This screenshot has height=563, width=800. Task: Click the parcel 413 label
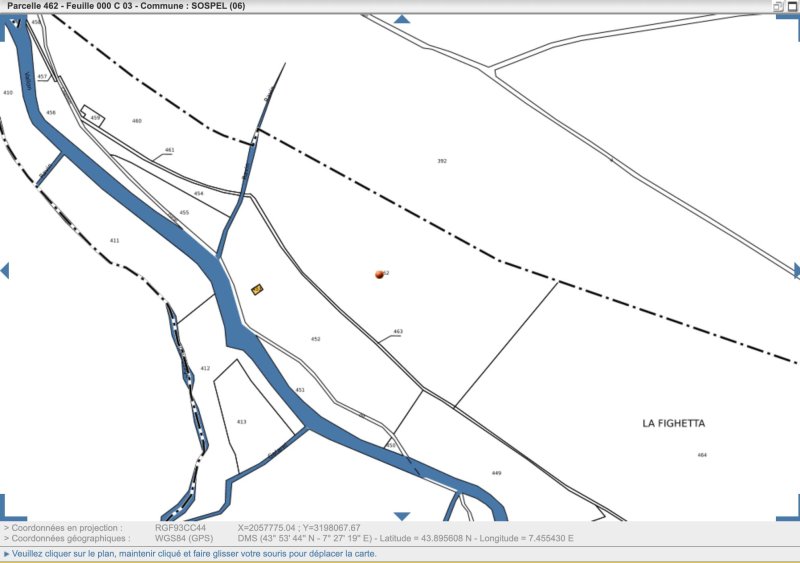[x=241, y=422]
